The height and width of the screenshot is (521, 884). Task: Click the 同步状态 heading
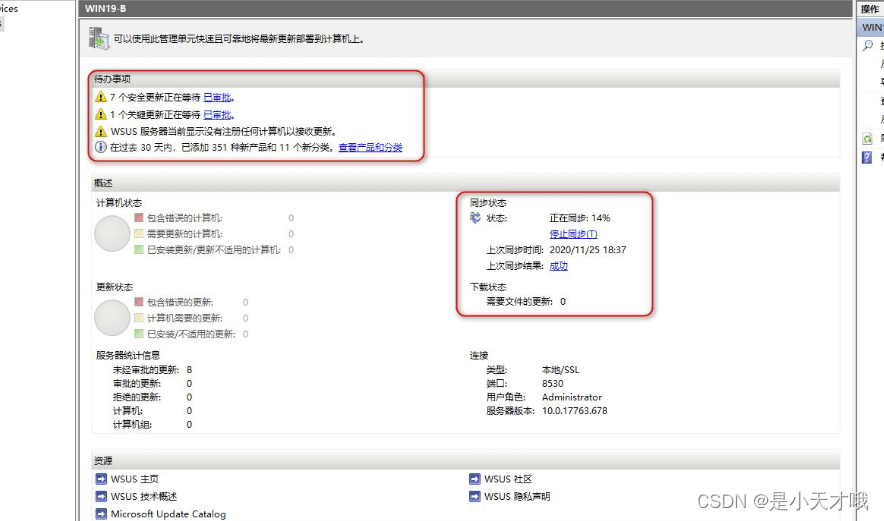pos(488,203)
